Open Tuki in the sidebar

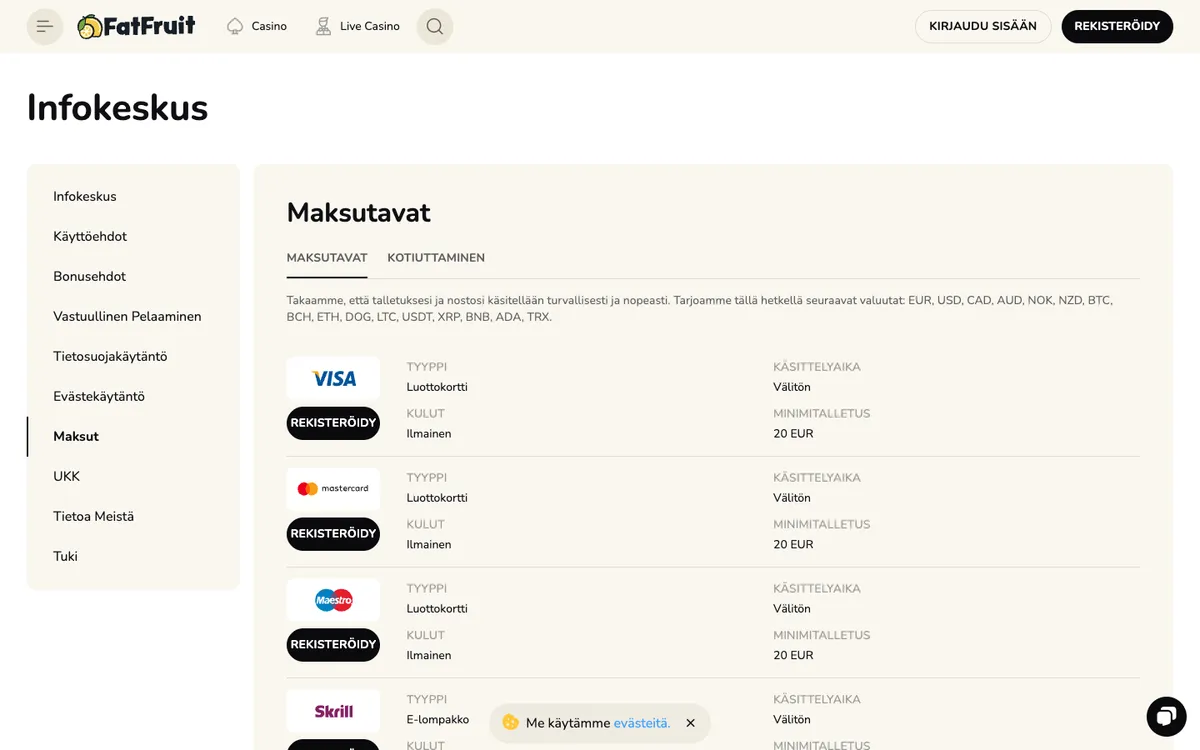[x=65, y=557]
